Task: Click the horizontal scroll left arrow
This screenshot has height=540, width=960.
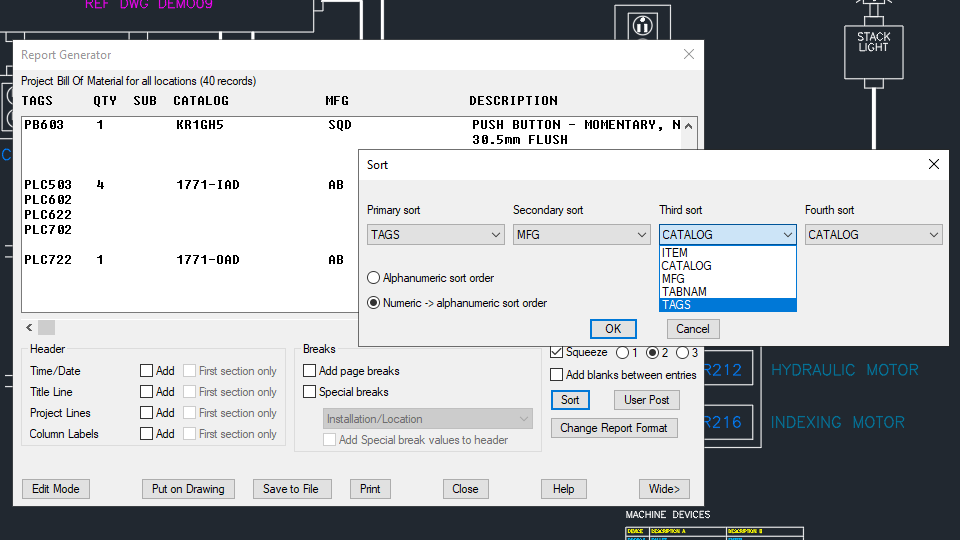Action: [x=29, y=328]
